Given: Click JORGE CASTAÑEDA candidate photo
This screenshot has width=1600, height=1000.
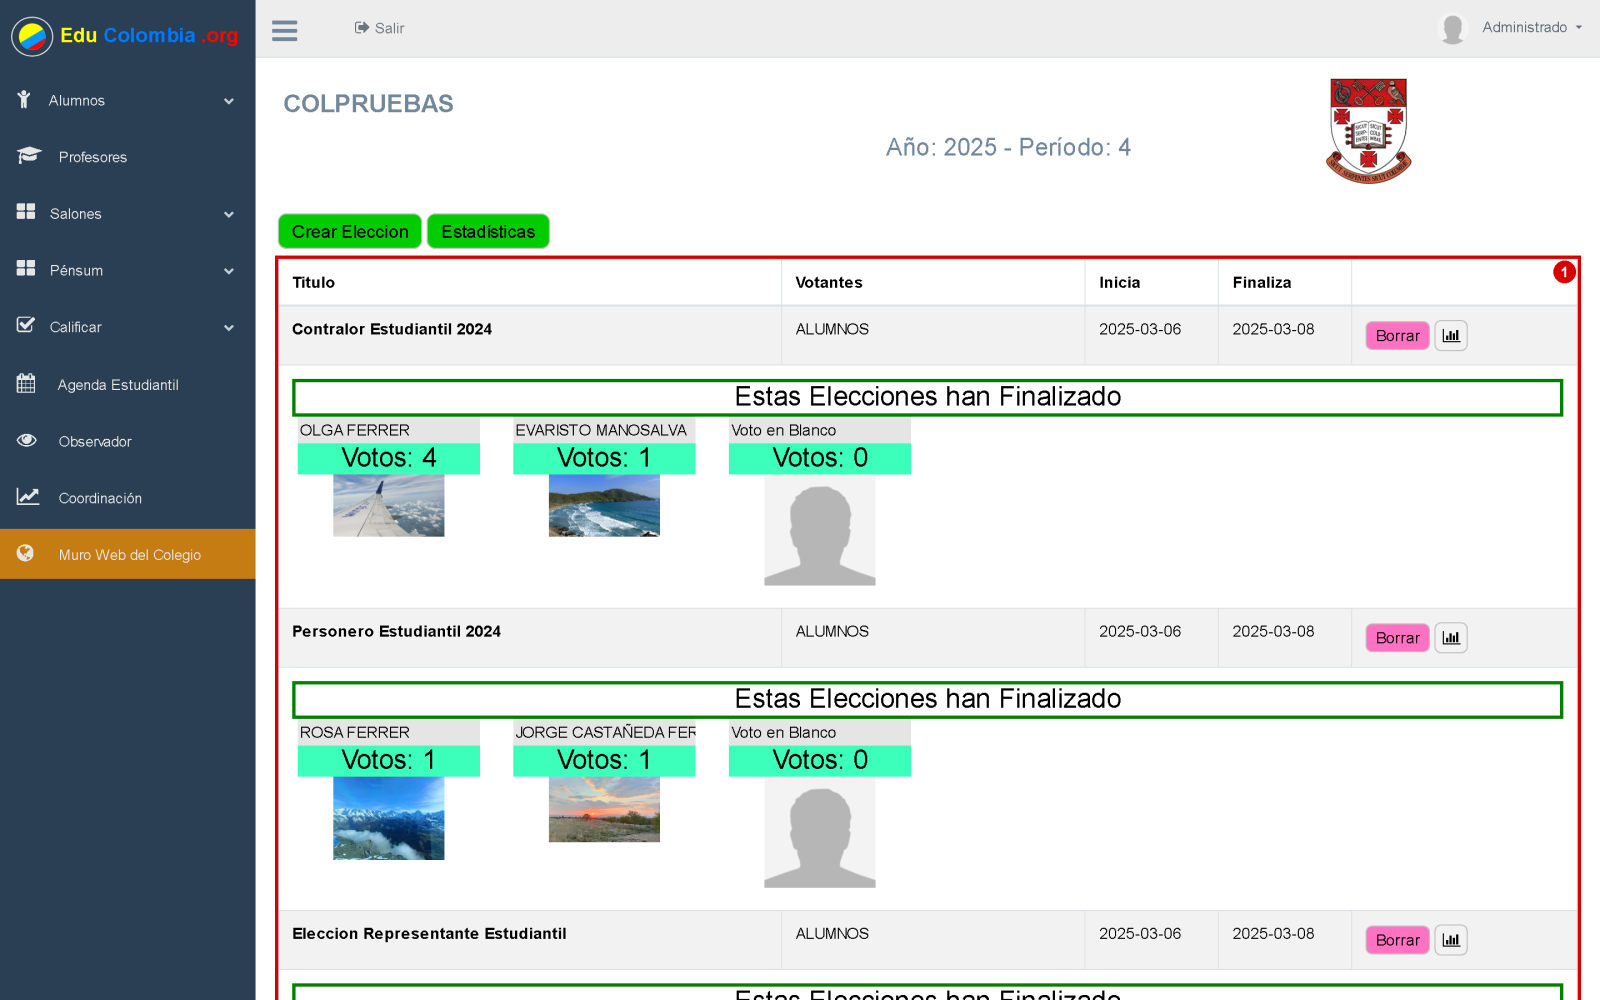Looking at the screenshot, I should tap(604, 809).
